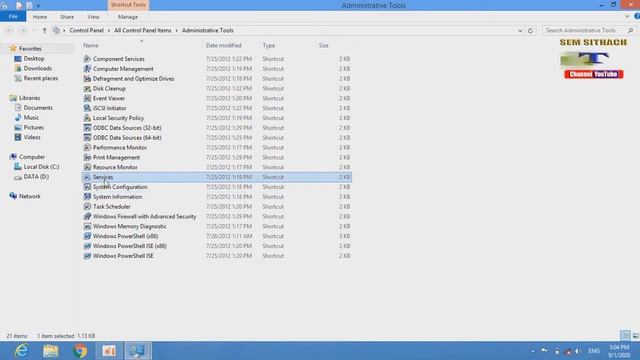Viewport: 640px width, 360px height.
Task: Select the System Configuration icon
Action: pyautogui.click(x=87, y=187)
